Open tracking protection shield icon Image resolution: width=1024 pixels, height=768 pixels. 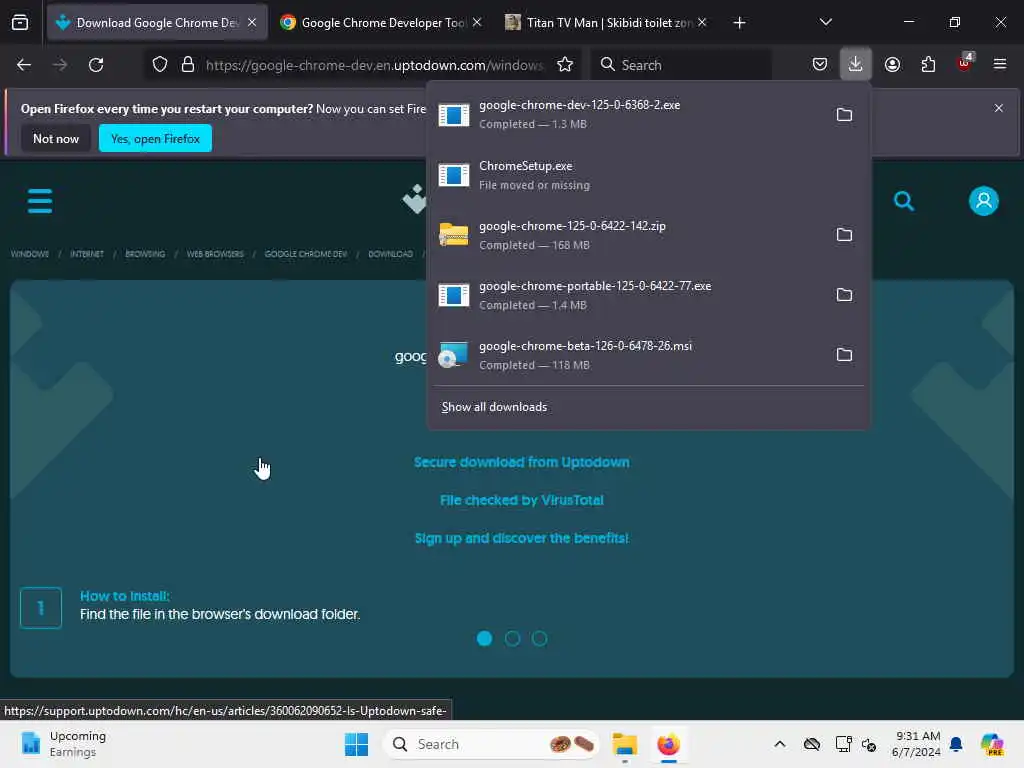click(160, 65)
